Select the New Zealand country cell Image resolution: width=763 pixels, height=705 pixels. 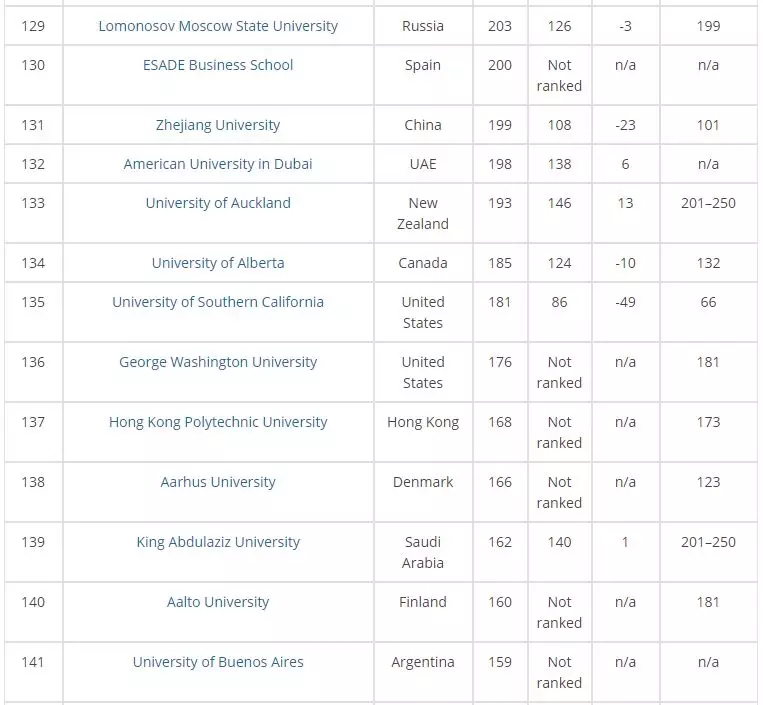click(x=423, y=213)
